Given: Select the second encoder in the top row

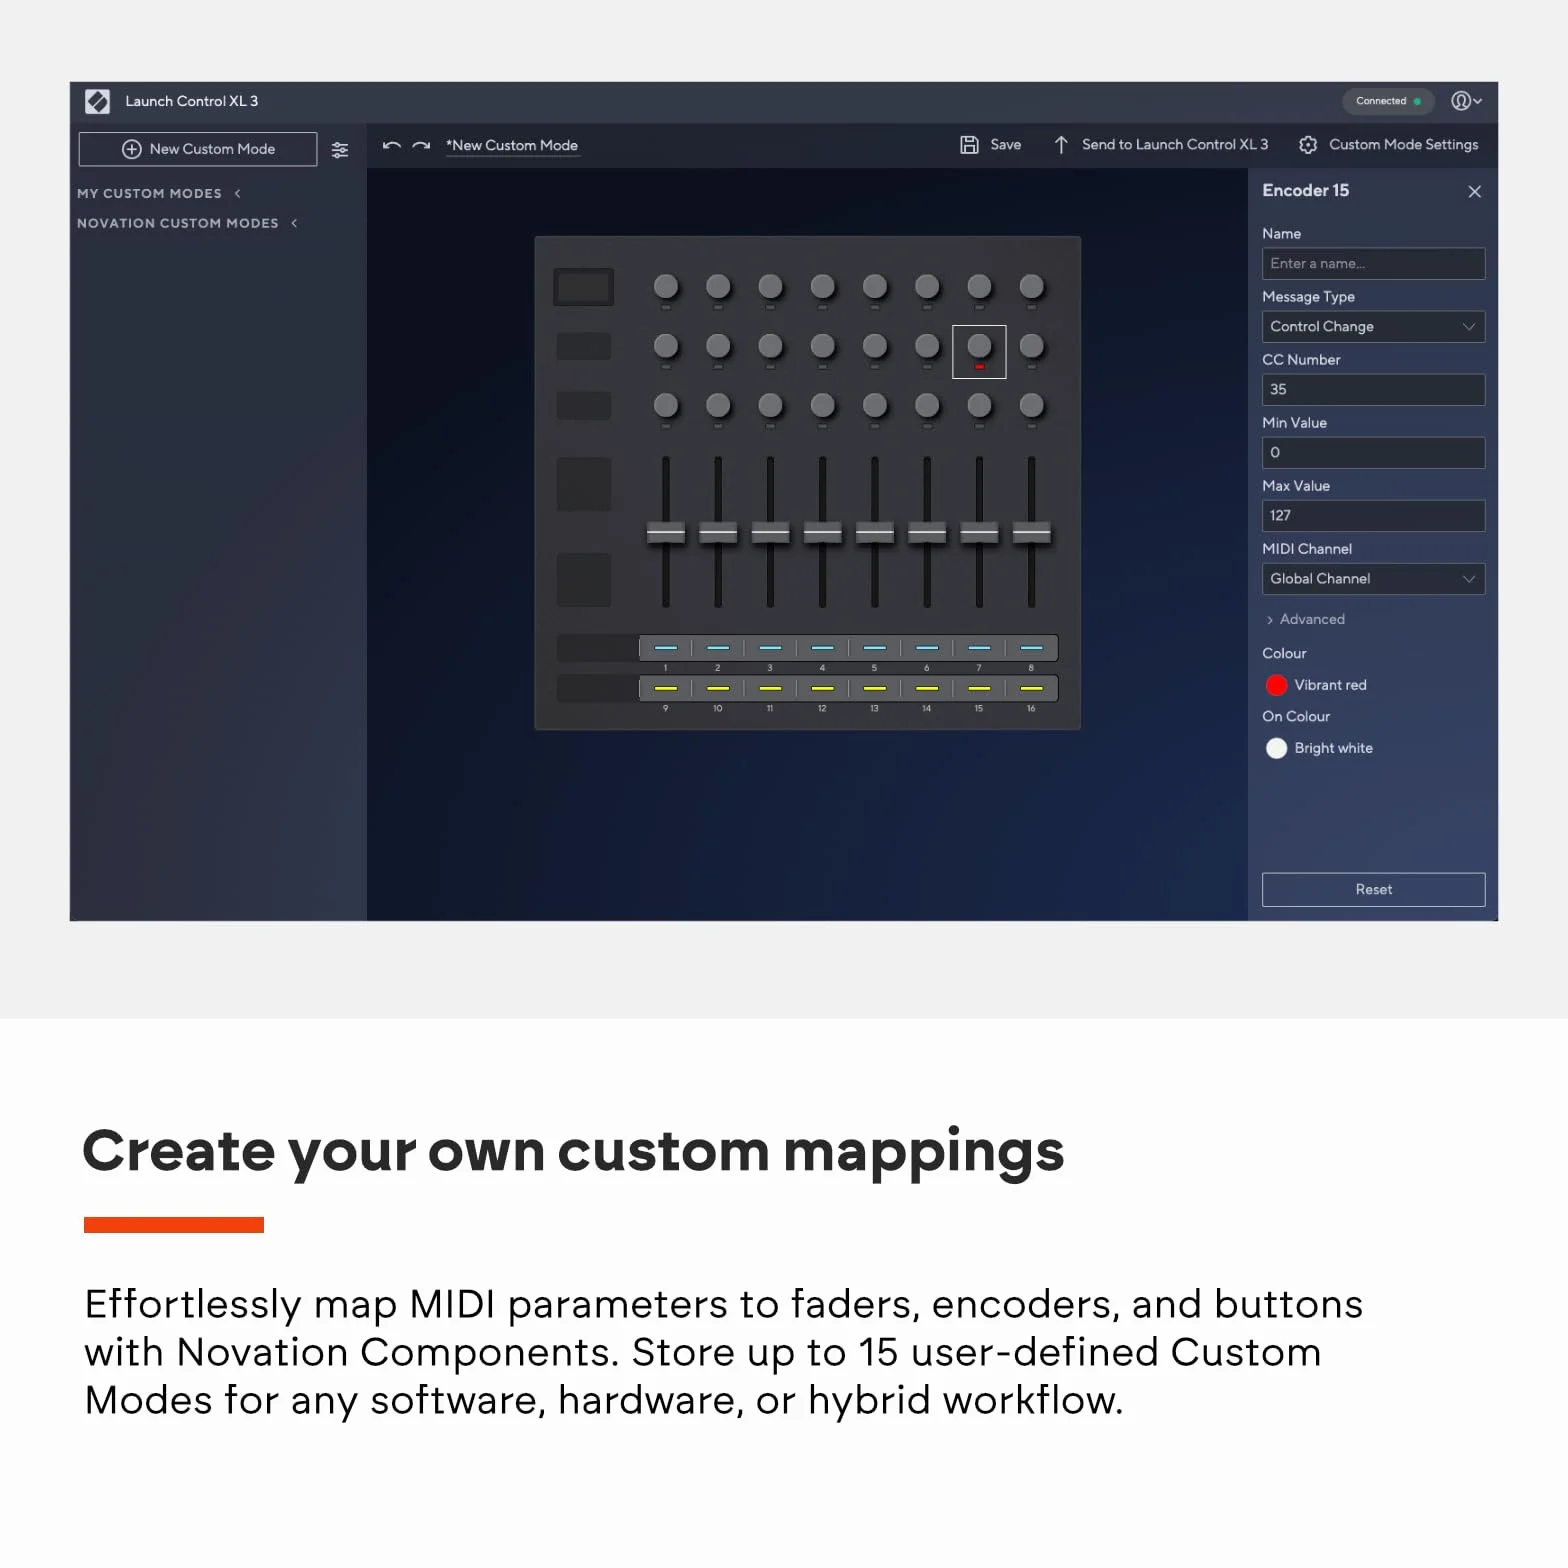Looking at the screenshot, I should [x=718, y=287].
